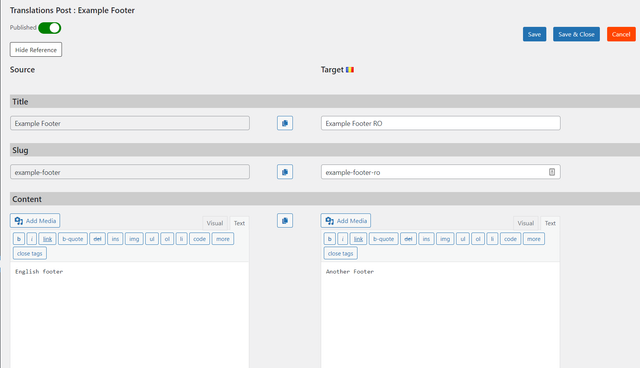
Task: Insert li tag in source editor
Action: 182,239
